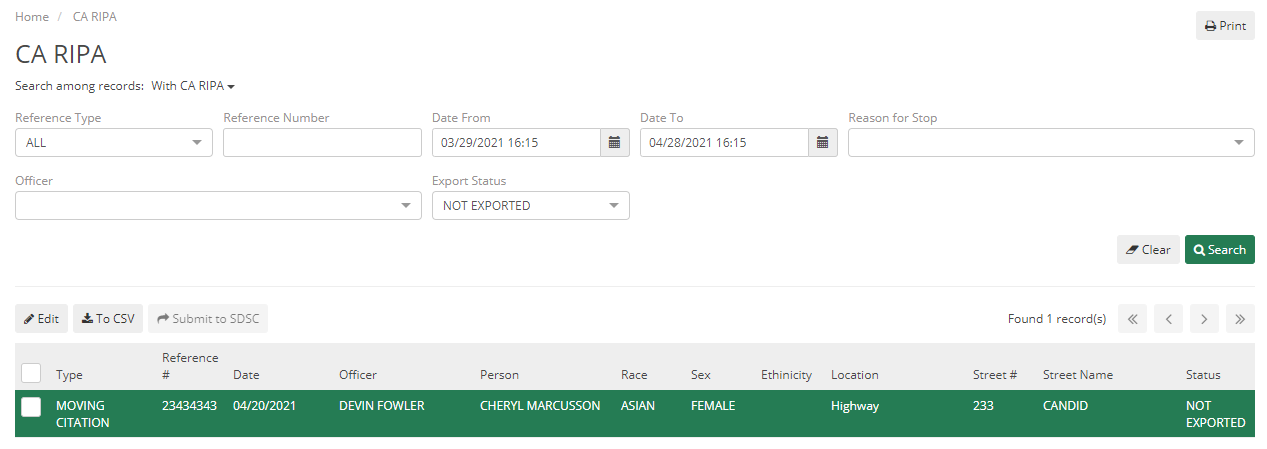
Task: Run the Search button
Action: (x=1220, y=250)
